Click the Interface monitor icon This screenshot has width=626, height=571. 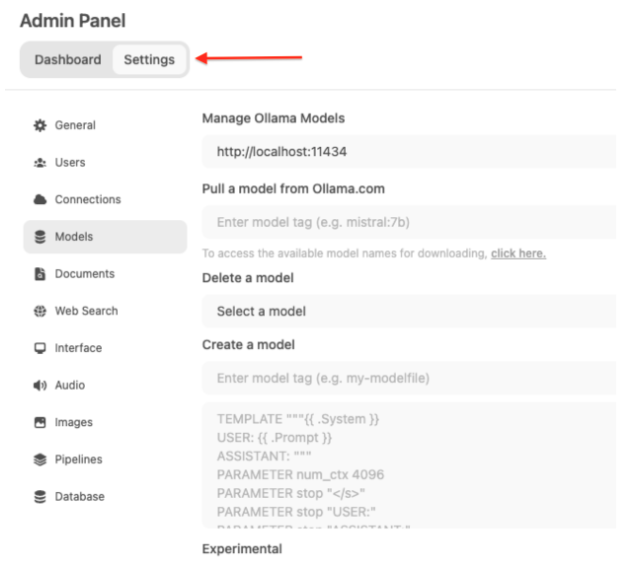[40, 348]
